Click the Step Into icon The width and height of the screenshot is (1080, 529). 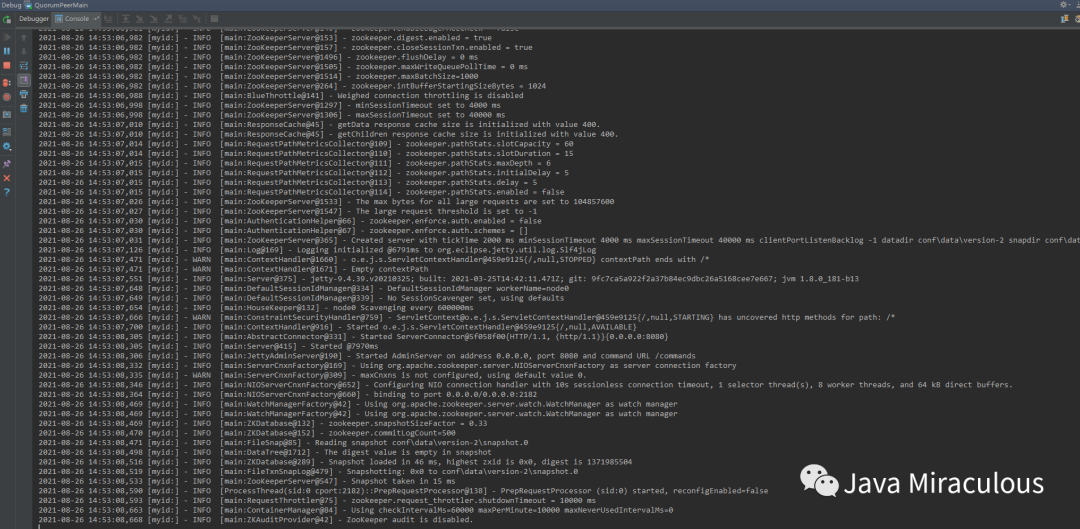(140, 19)
